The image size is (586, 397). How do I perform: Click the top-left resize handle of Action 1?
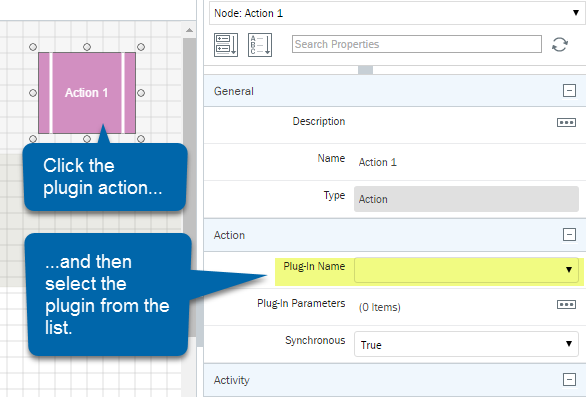click(x=33, y=47)
